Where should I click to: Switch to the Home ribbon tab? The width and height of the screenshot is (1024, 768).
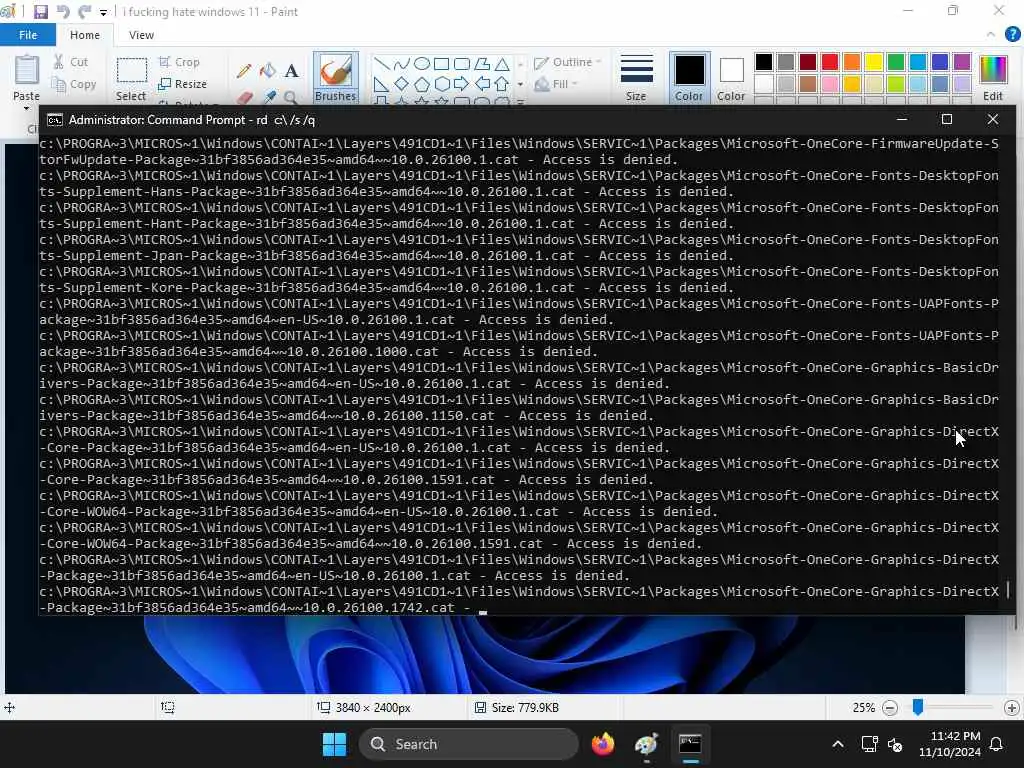pyautogui.click(x=85, y=35)
